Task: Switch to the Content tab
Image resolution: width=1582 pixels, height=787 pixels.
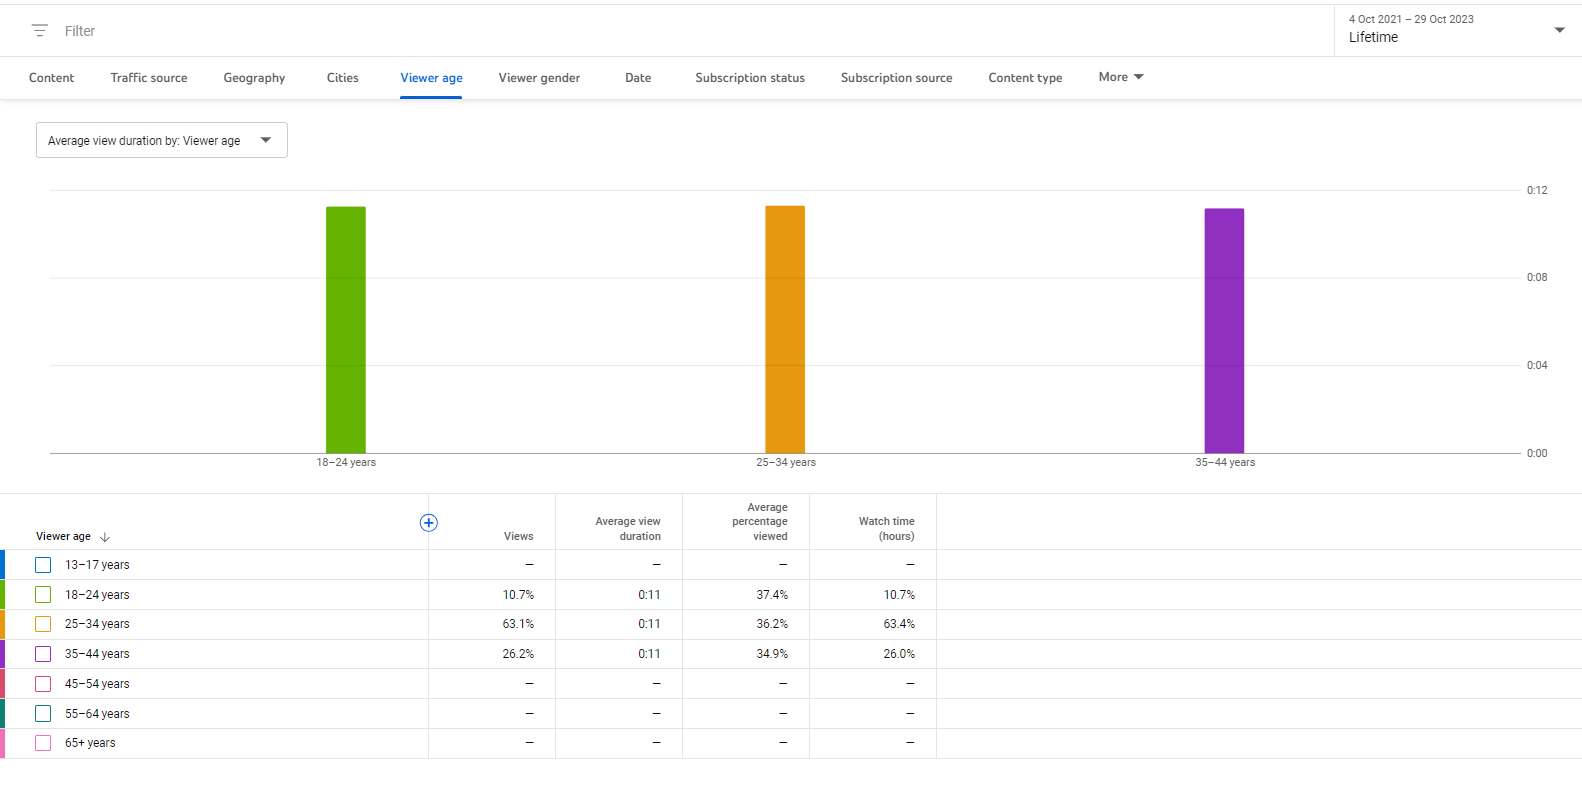Action: point(51,78)
